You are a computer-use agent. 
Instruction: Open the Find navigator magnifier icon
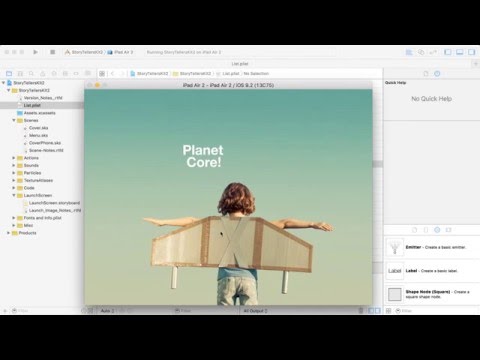(31, 73)
